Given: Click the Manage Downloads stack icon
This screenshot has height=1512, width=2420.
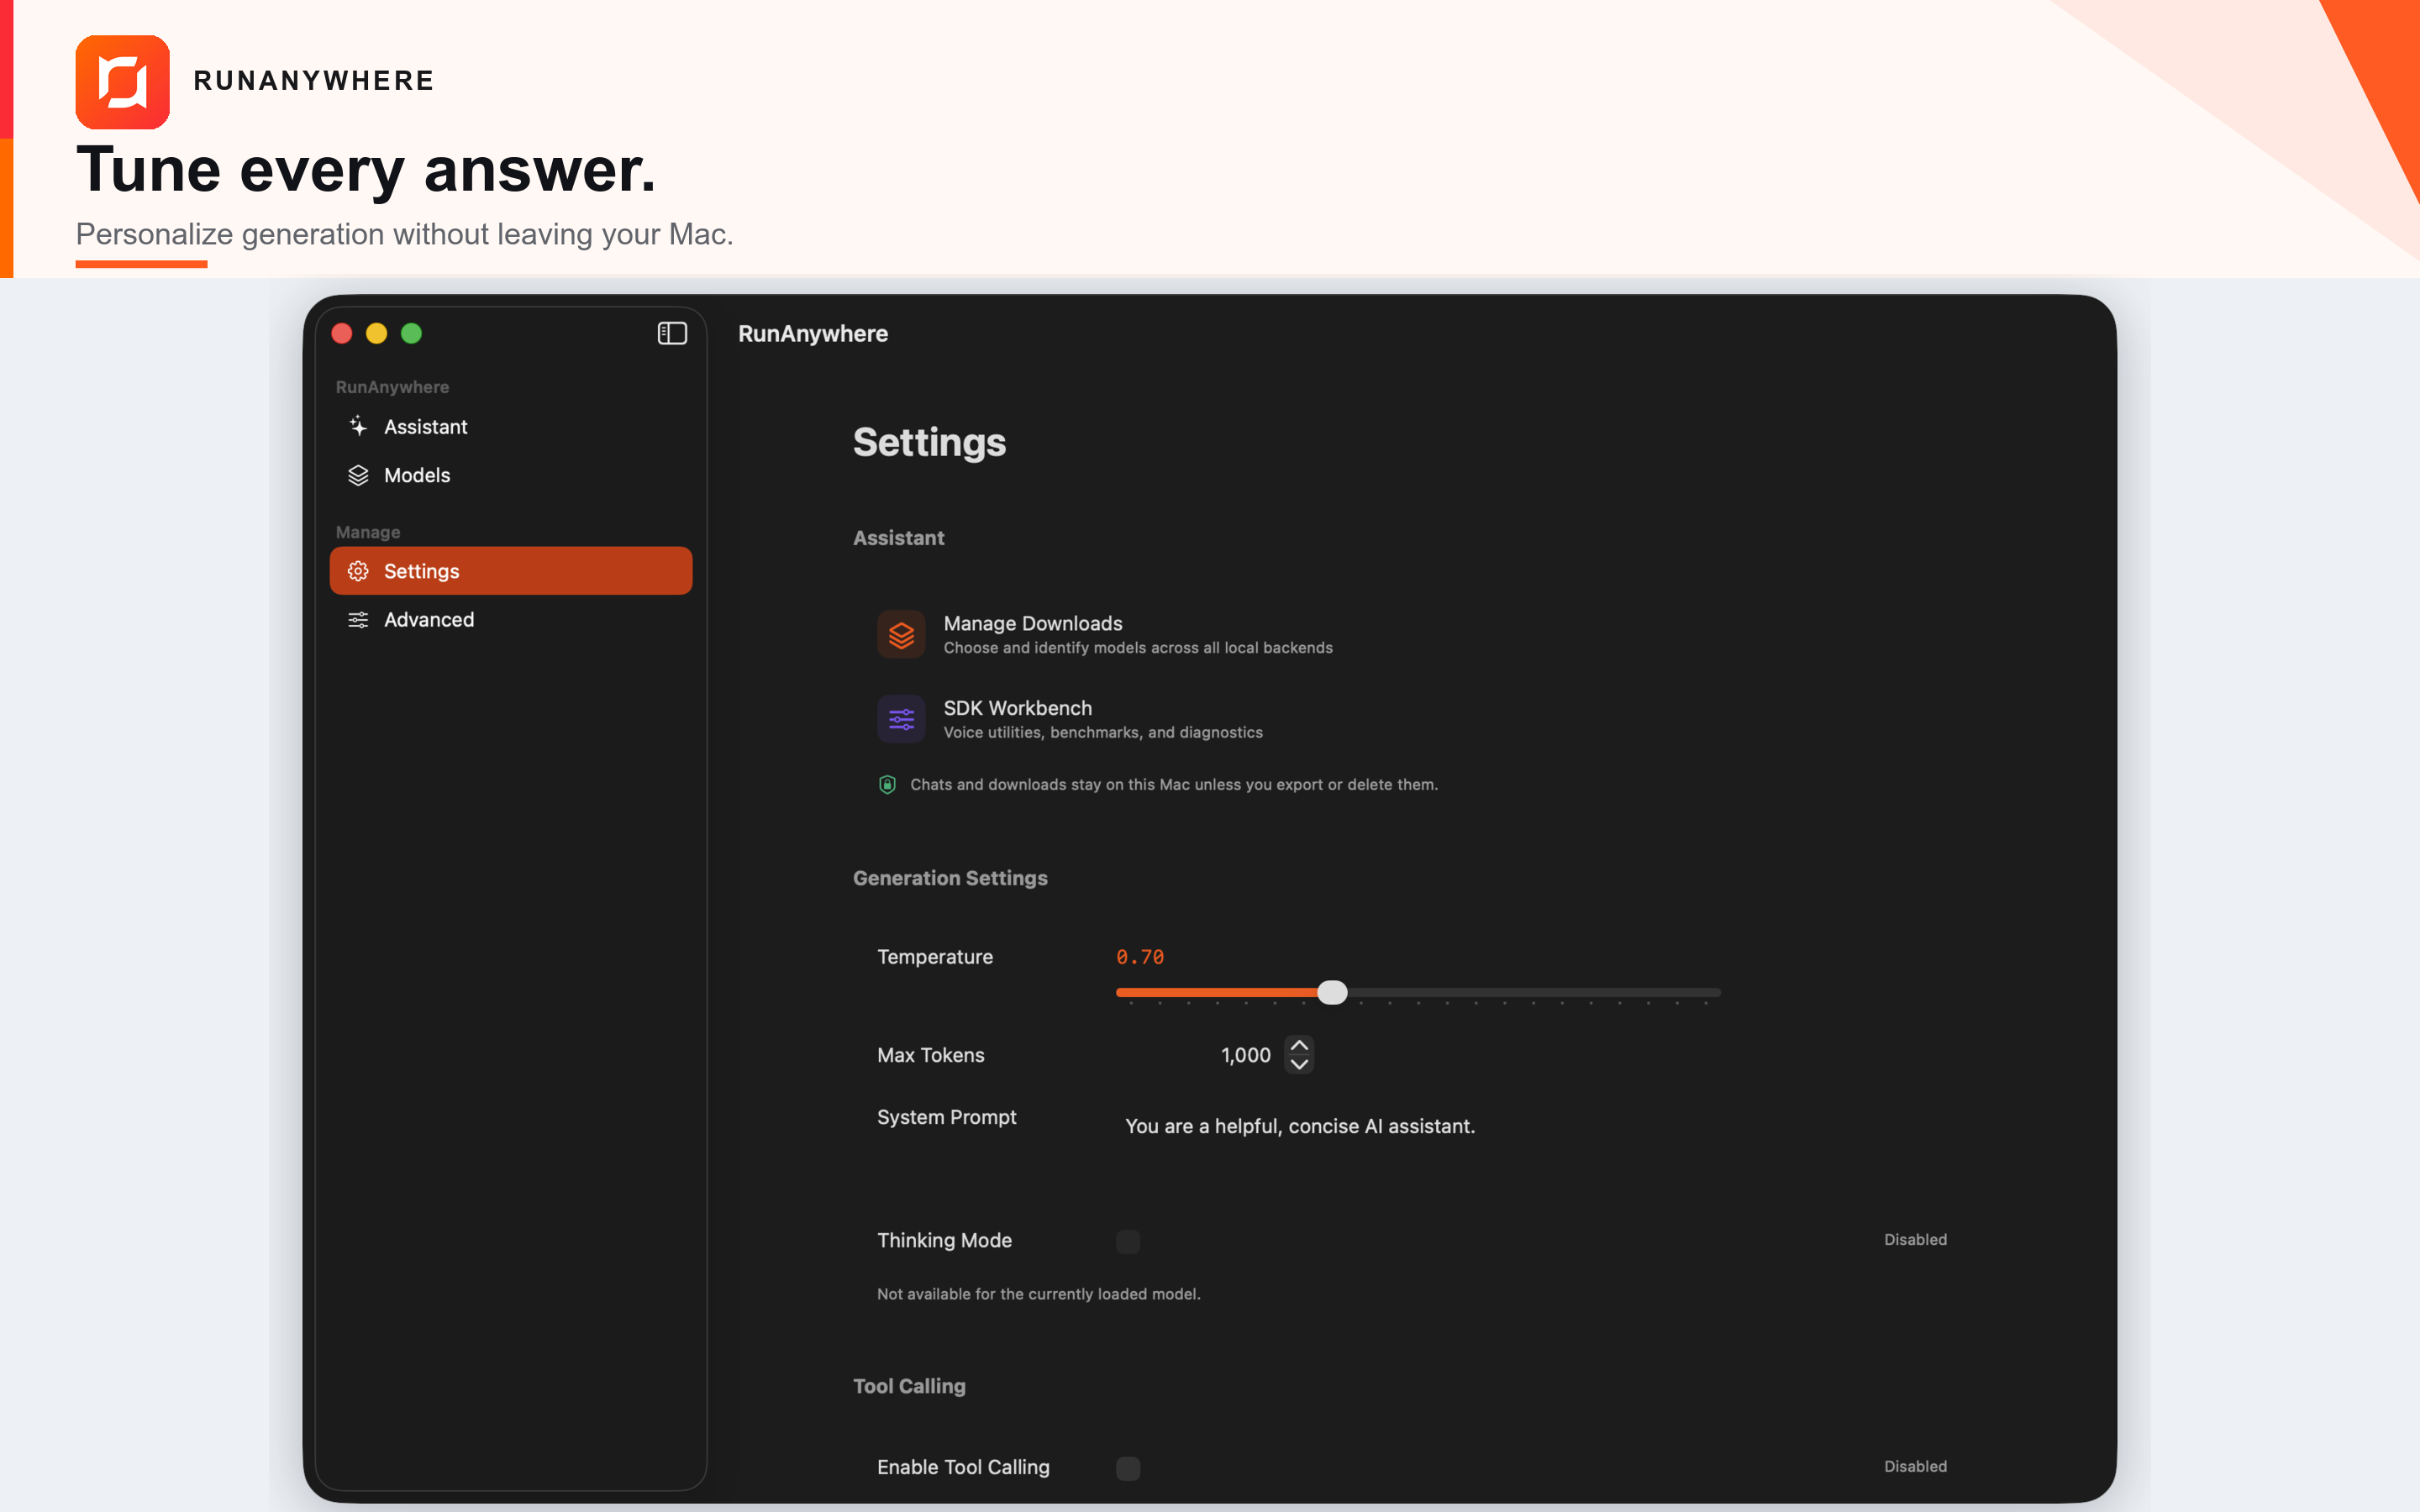Looking at the screenshot, I should coord(901,635).
